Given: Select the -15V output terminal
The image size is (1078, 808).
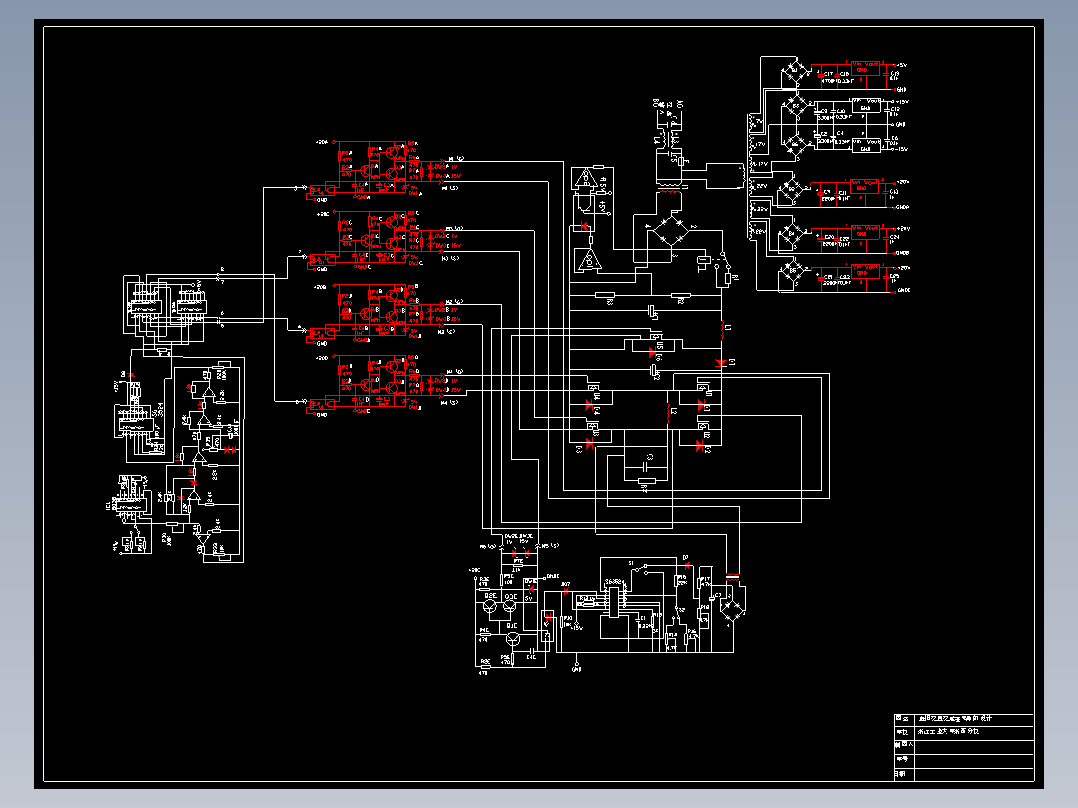Looking at the screenshot, I should pos(900,149).
